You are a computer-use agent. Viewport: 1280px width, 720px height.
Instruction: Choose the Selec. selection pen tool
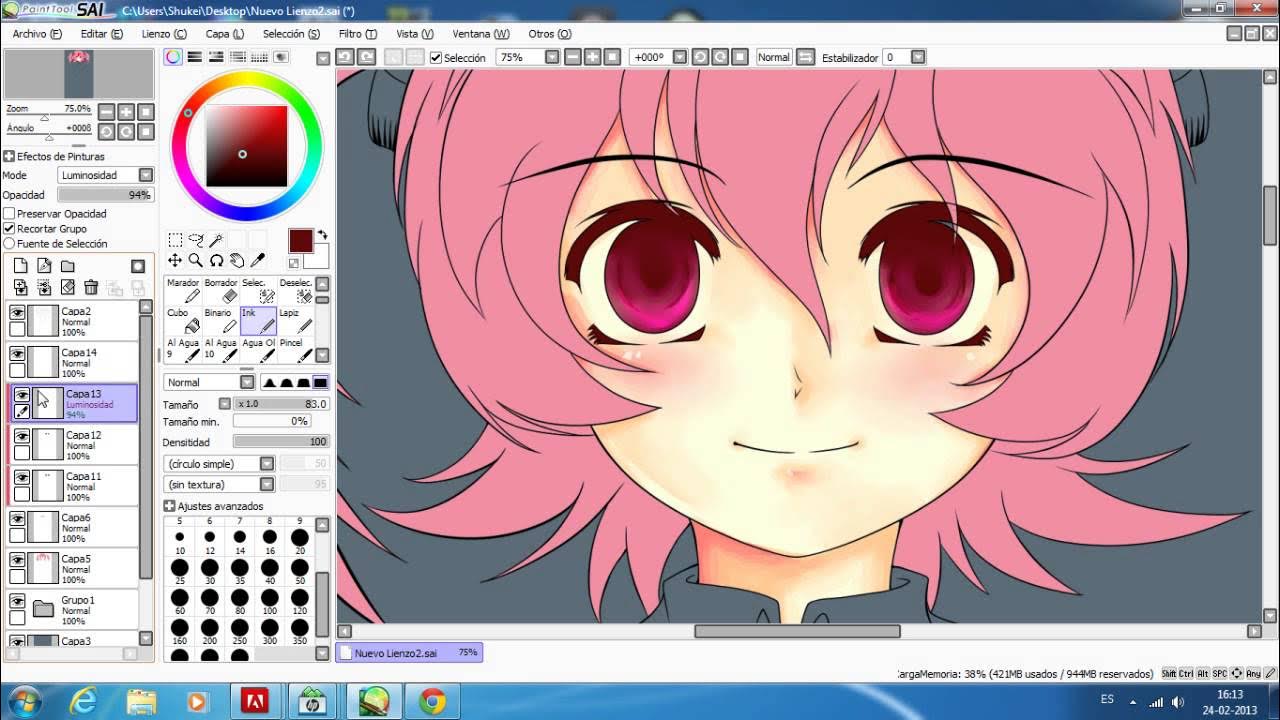(x=258, y=290)
